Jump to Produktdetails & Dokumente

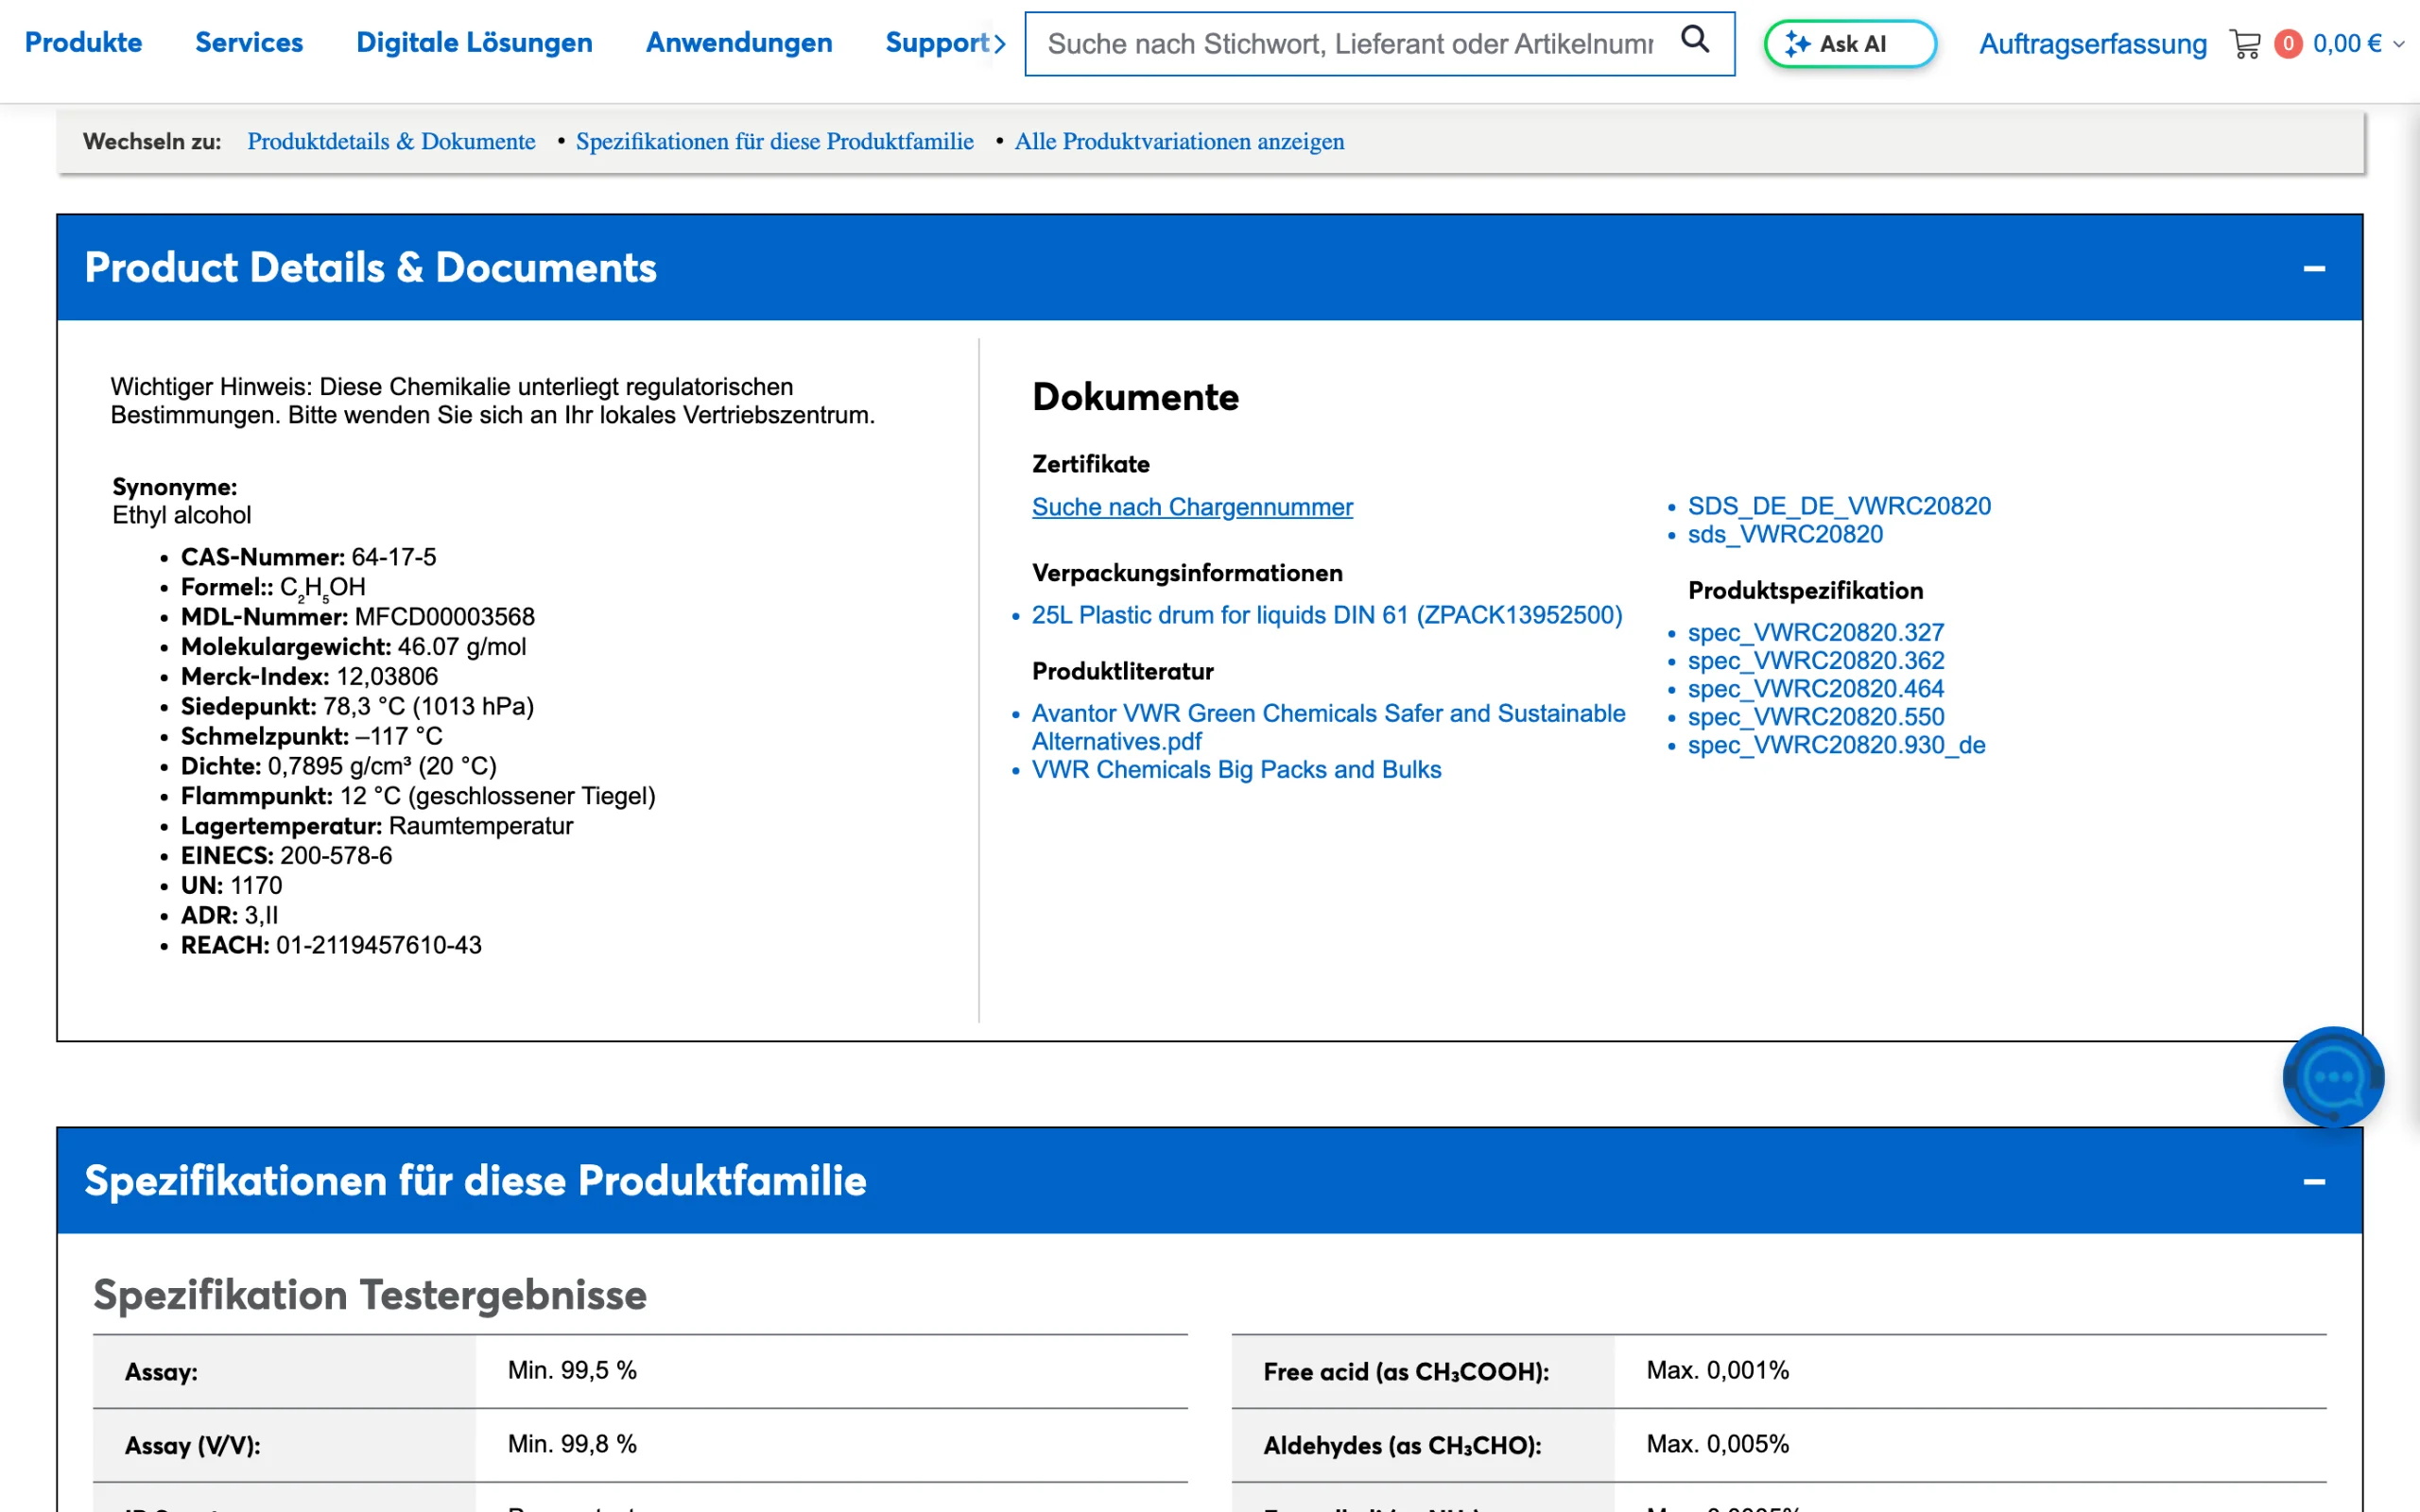391,141
